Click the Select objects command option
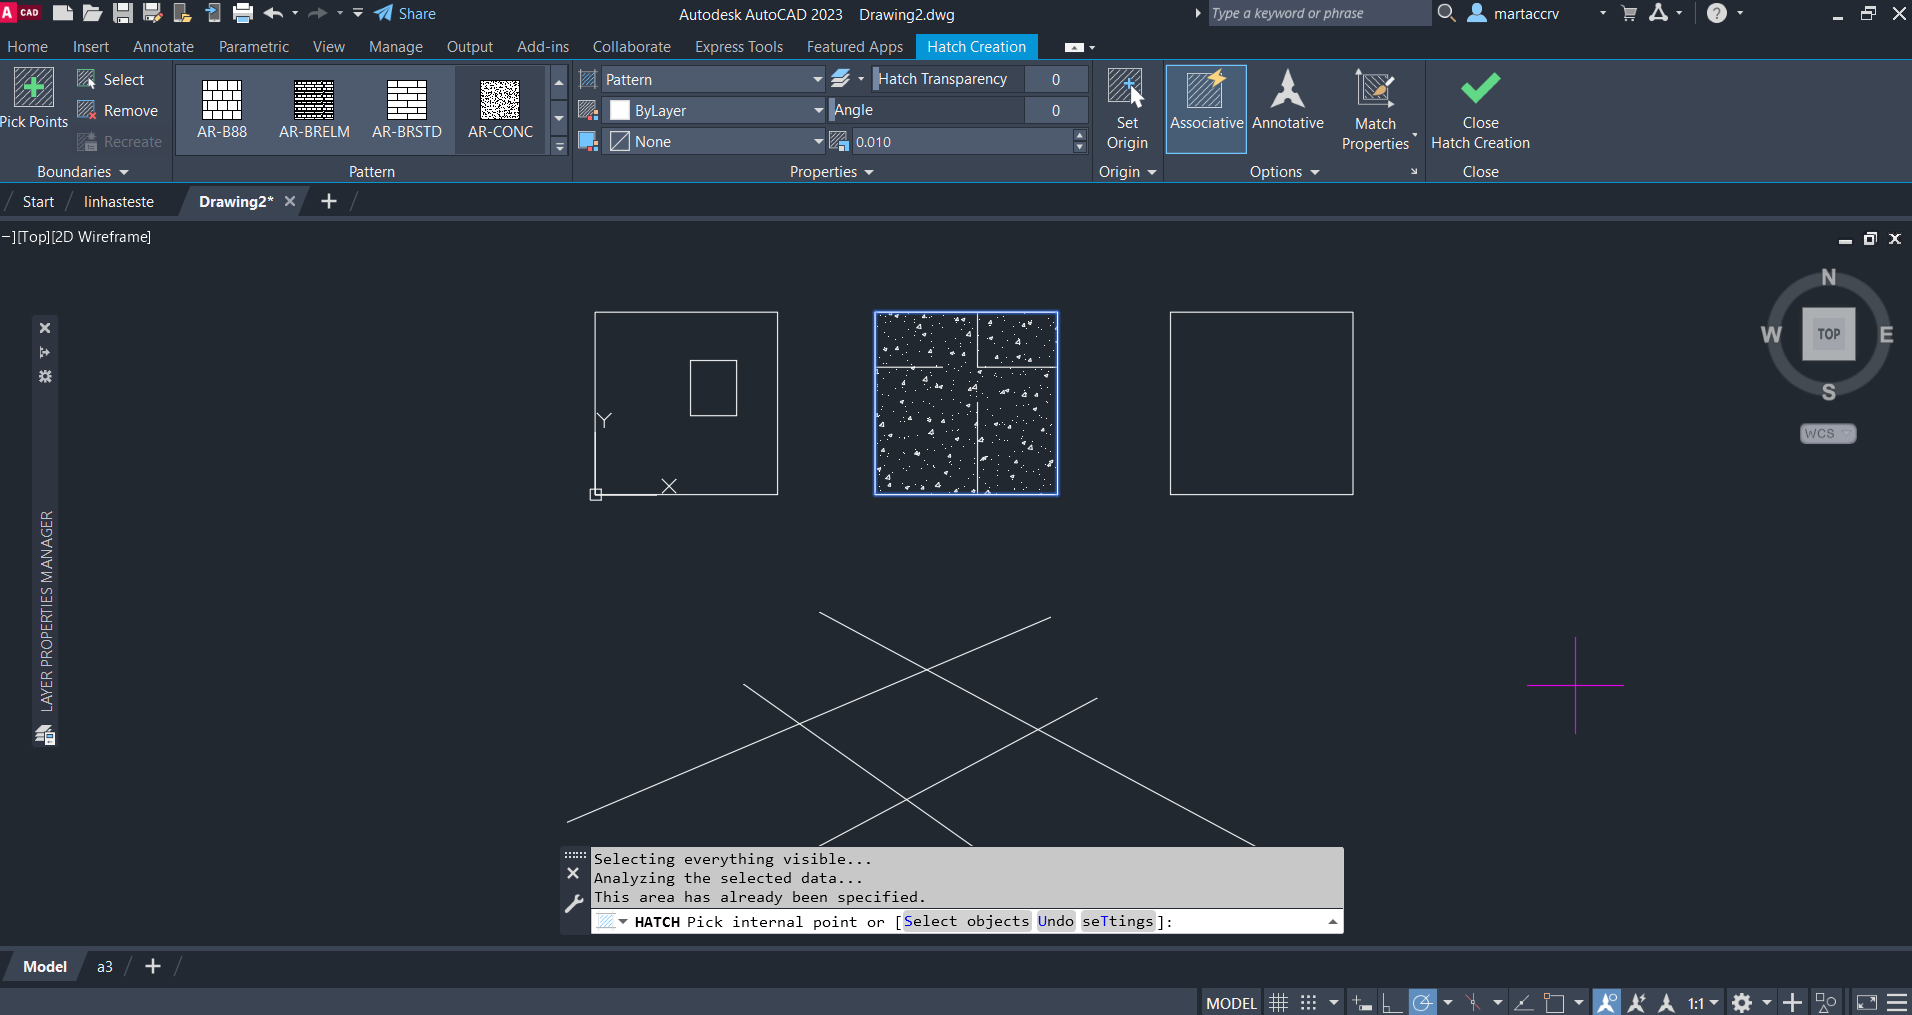Viewport: 1912px width, 1015px height. pos(966,921)
